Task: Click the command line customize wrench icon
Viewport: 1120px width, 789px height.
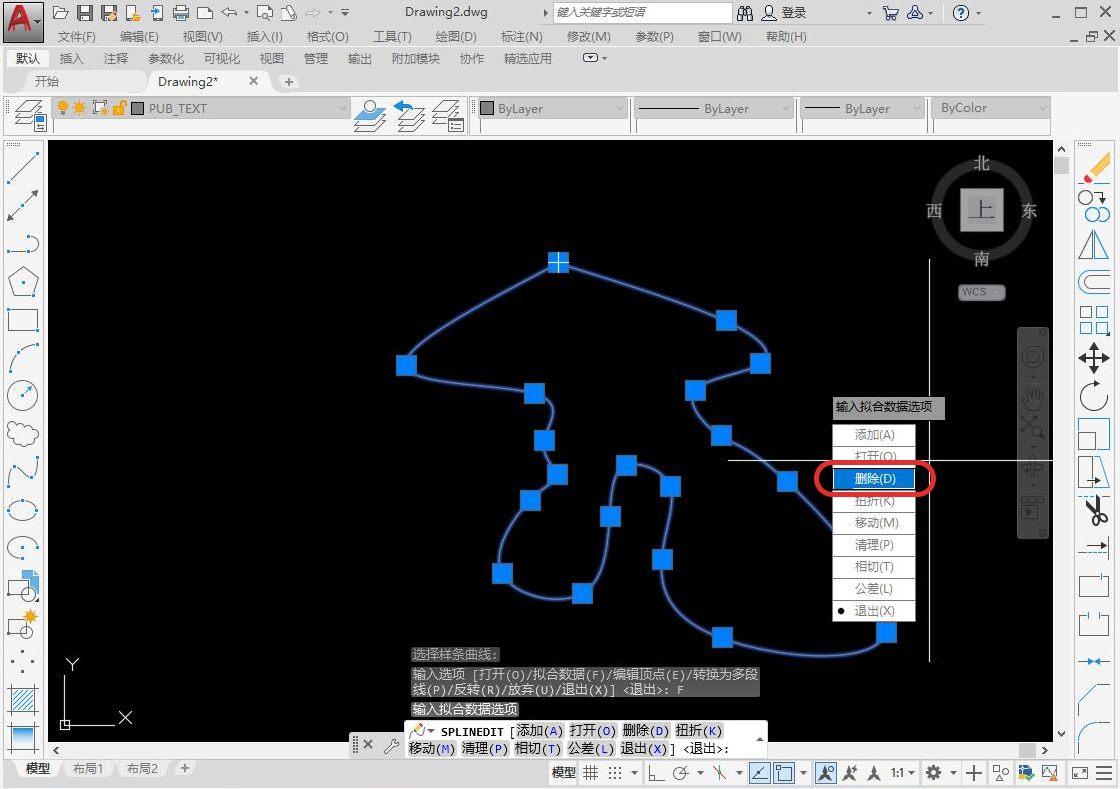Action: click(x=391, y=746)
